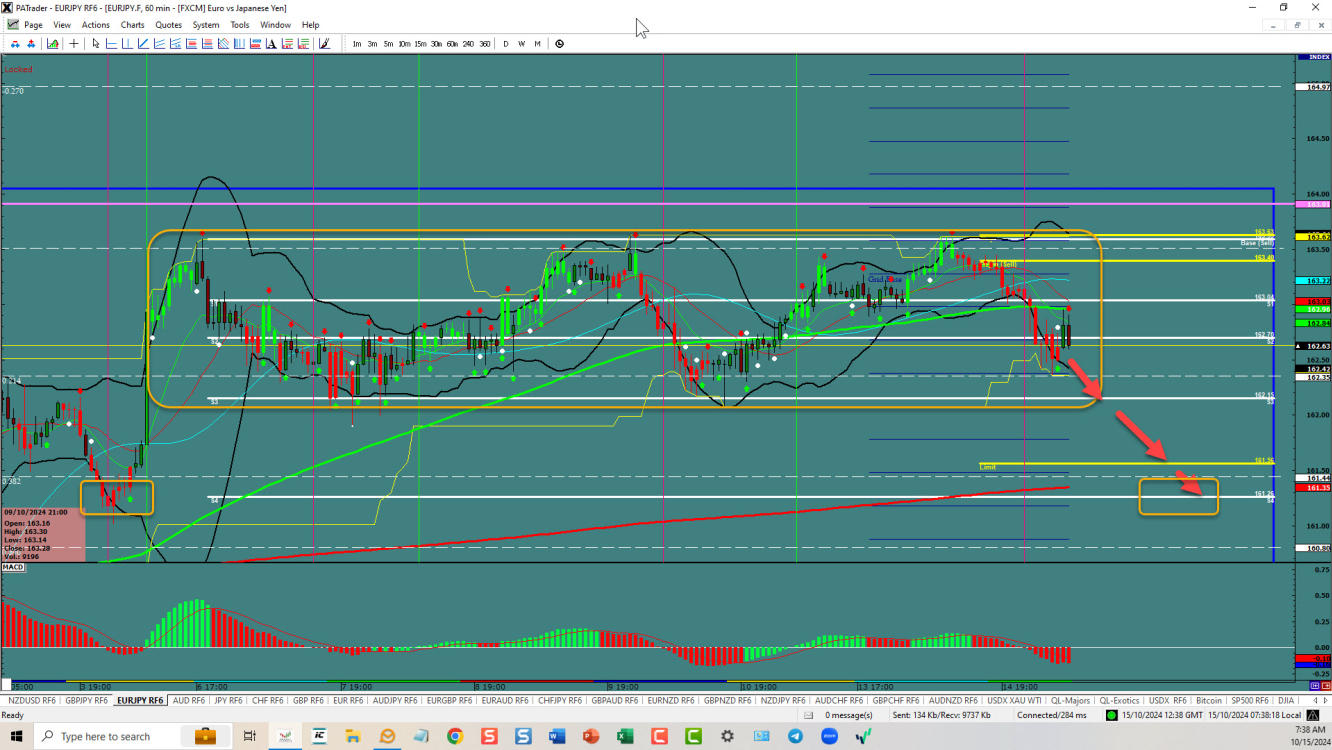Select the Daily 'D' timeframe
Viewport: 1332px width, 750px height.
tap(506, 44)
